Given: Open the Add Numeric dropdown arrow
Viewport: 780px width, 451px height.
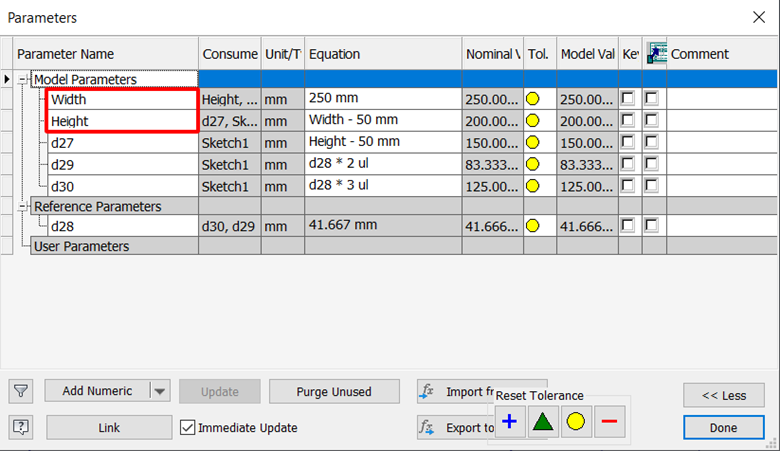Looking at the screenshot, I should pos(160,391).
